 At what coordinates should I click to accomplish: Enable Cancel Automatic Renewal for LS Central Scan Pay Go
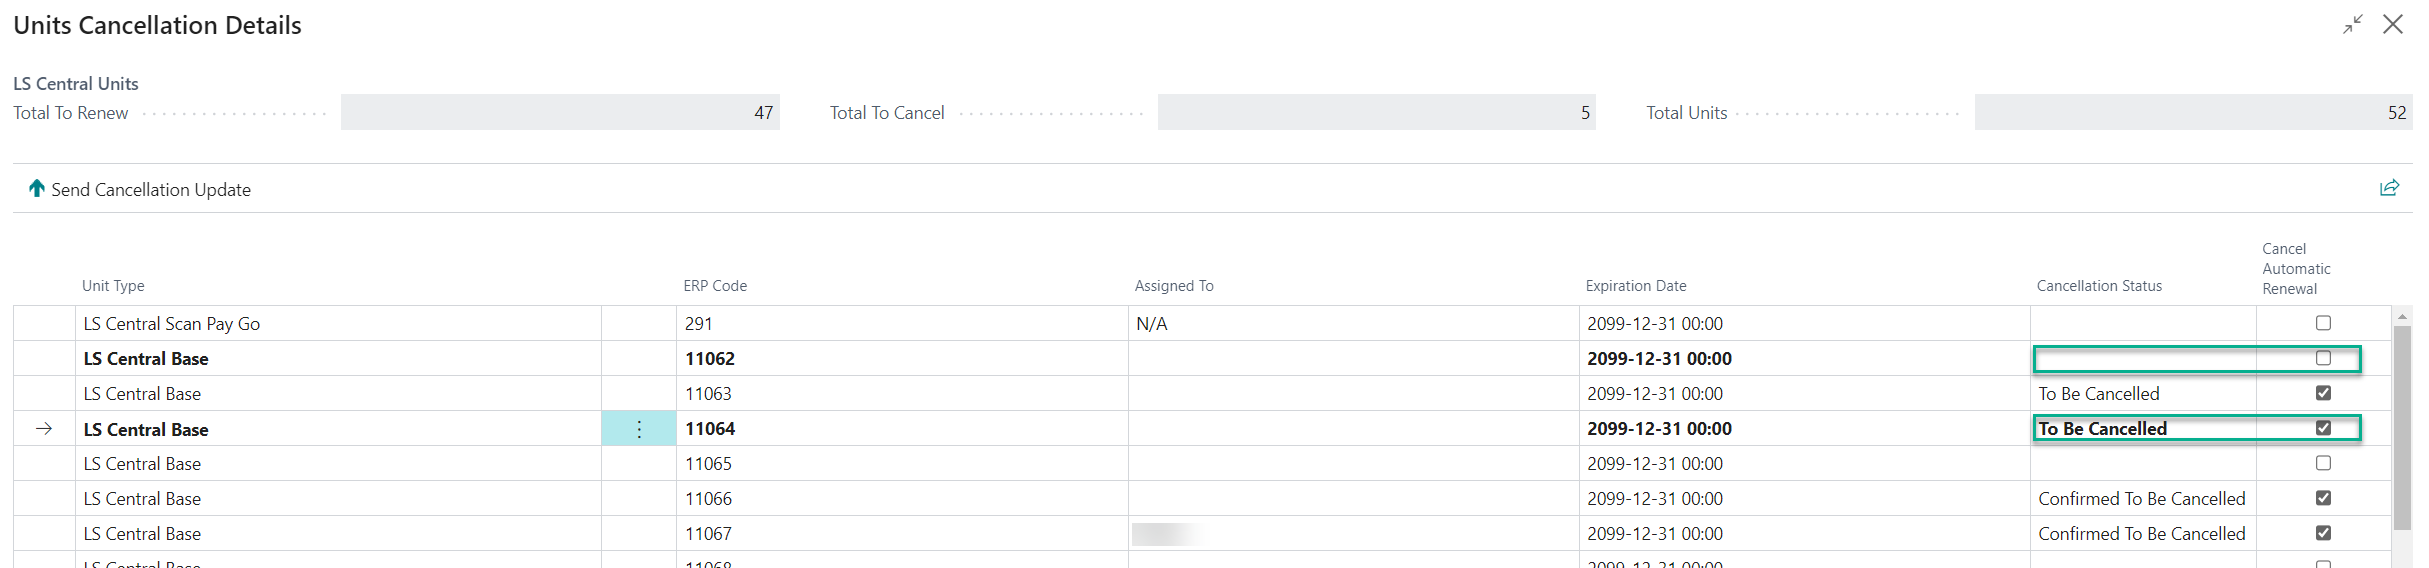point(2323,323)
